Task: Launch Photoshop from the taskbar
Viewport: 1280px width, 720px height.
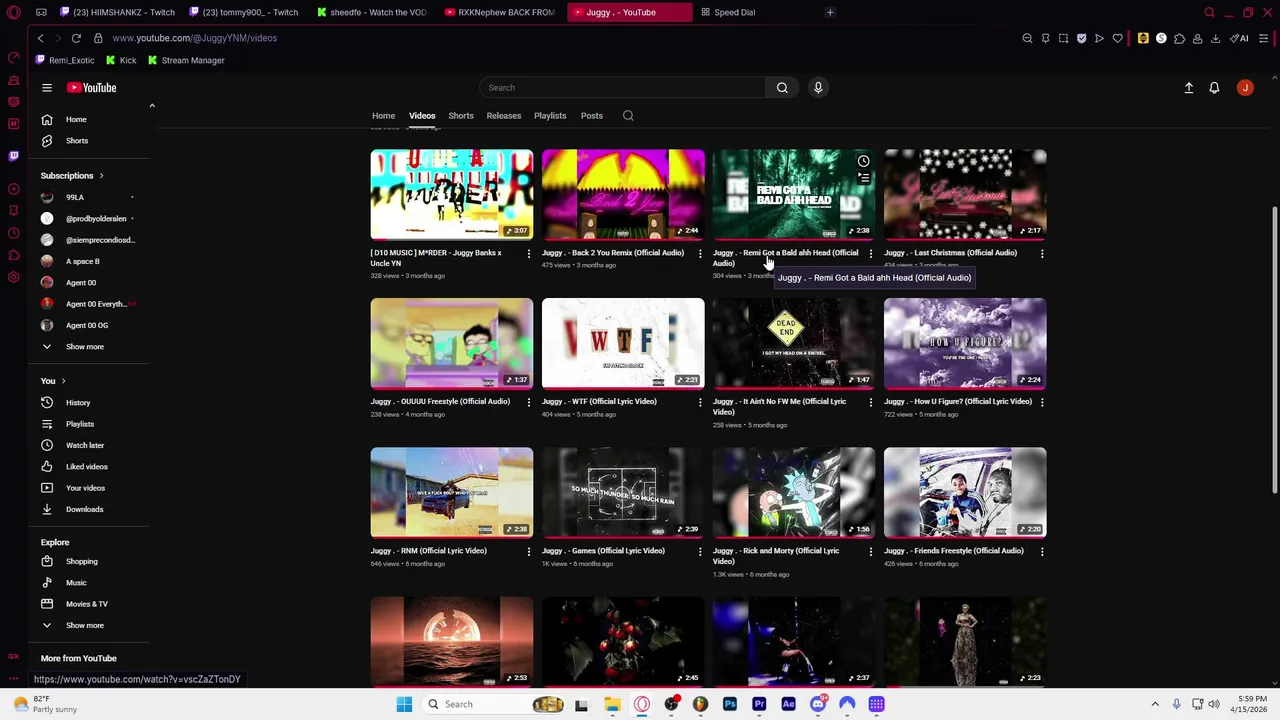Action: coord(730,704)
